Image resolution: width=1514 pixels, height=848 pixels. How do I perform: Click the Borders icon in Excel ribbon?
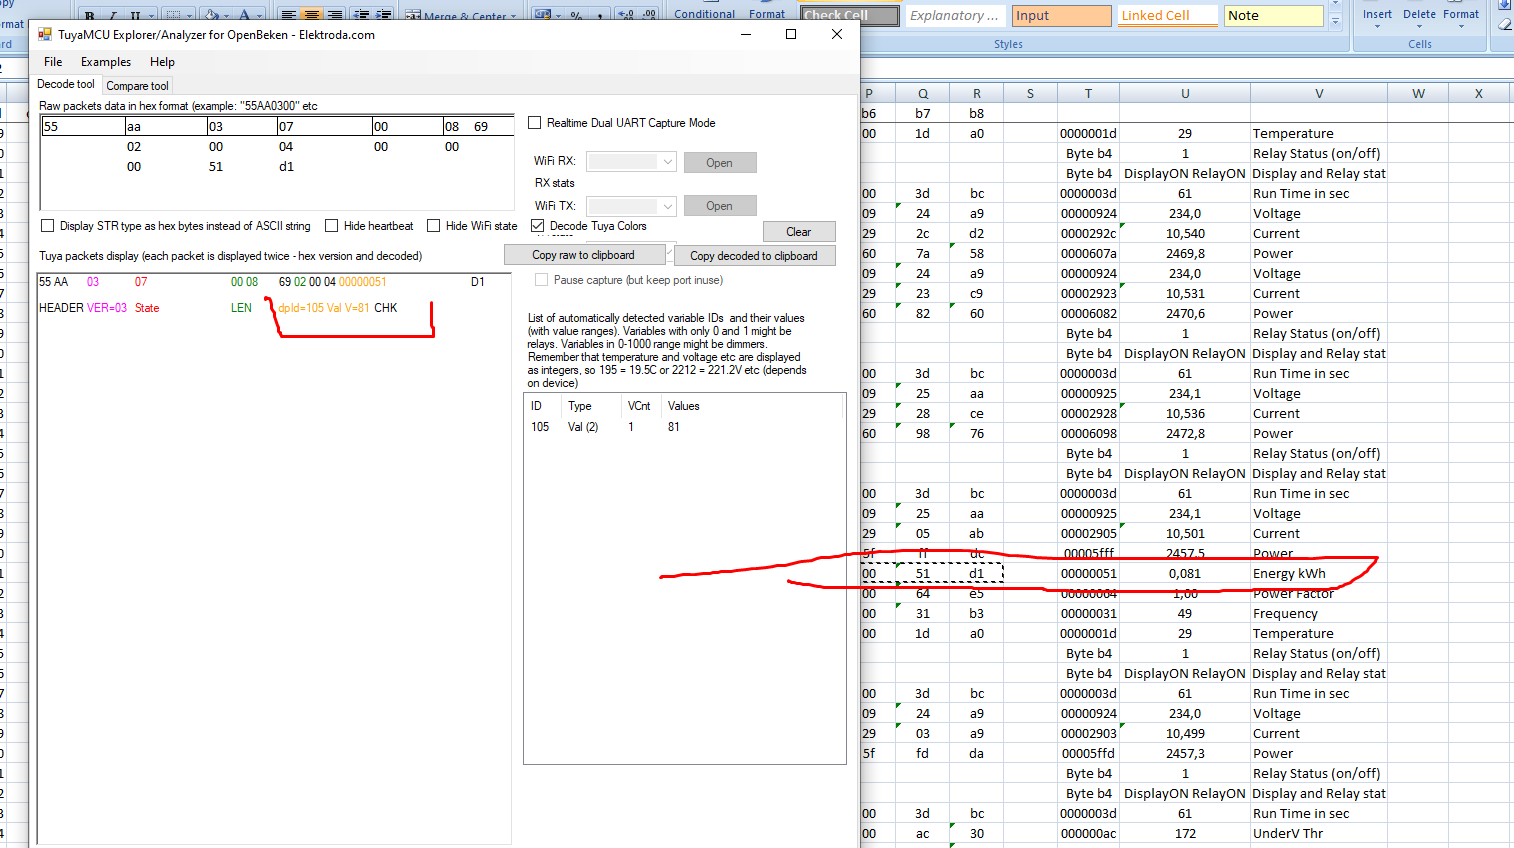(172, 16)
